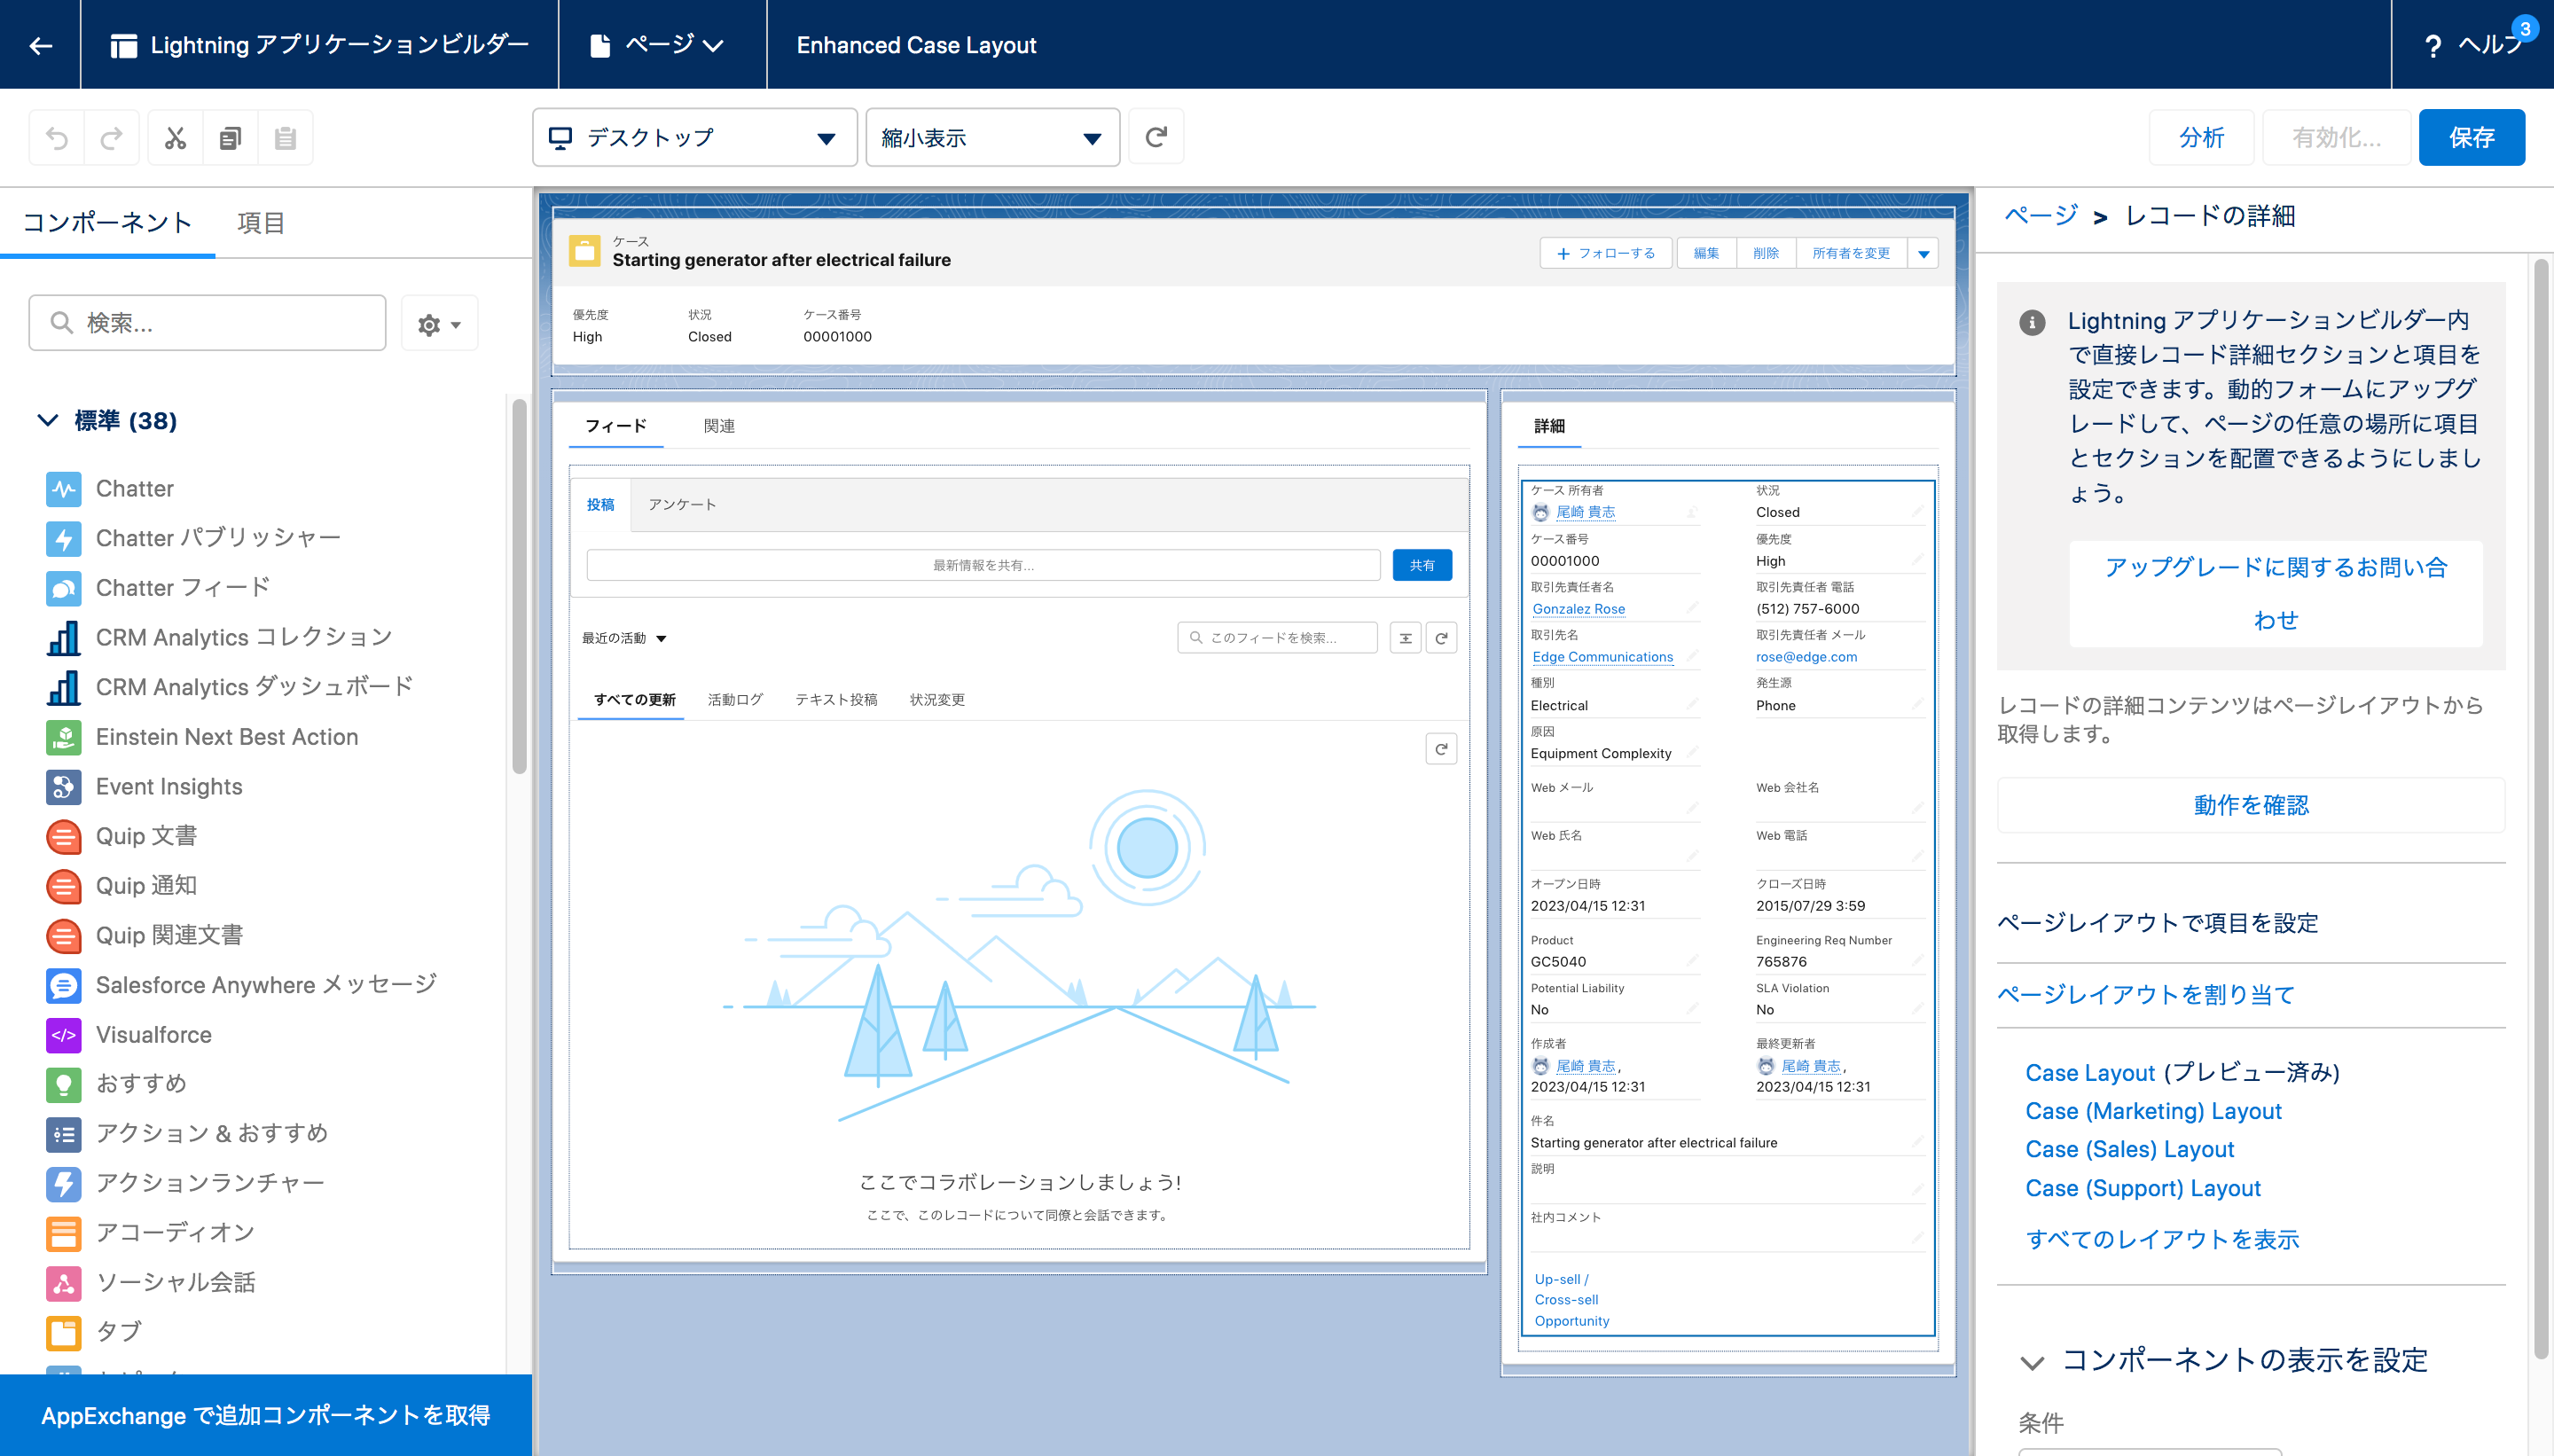Screen dimensions: 2554x1456
Task: Click the copy icon in toolbar
Action: (x=230, y=138)
